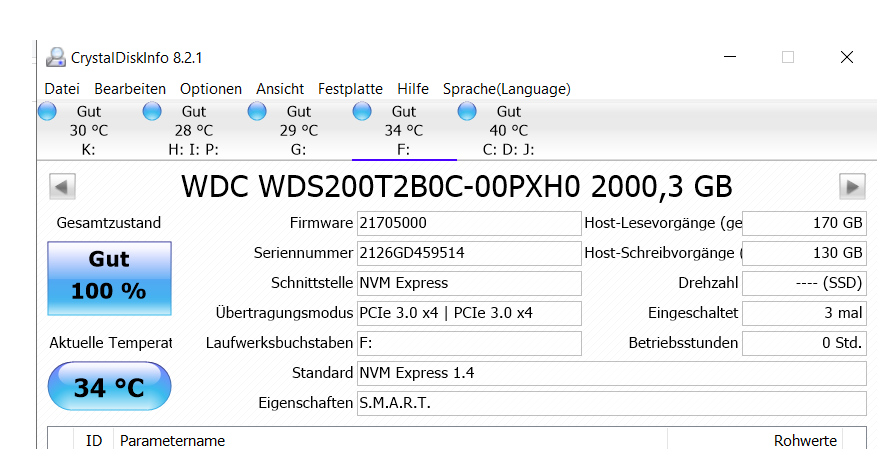
Task: Click the Eingeschaltet value 3 mal
Action: pos(804,313)
